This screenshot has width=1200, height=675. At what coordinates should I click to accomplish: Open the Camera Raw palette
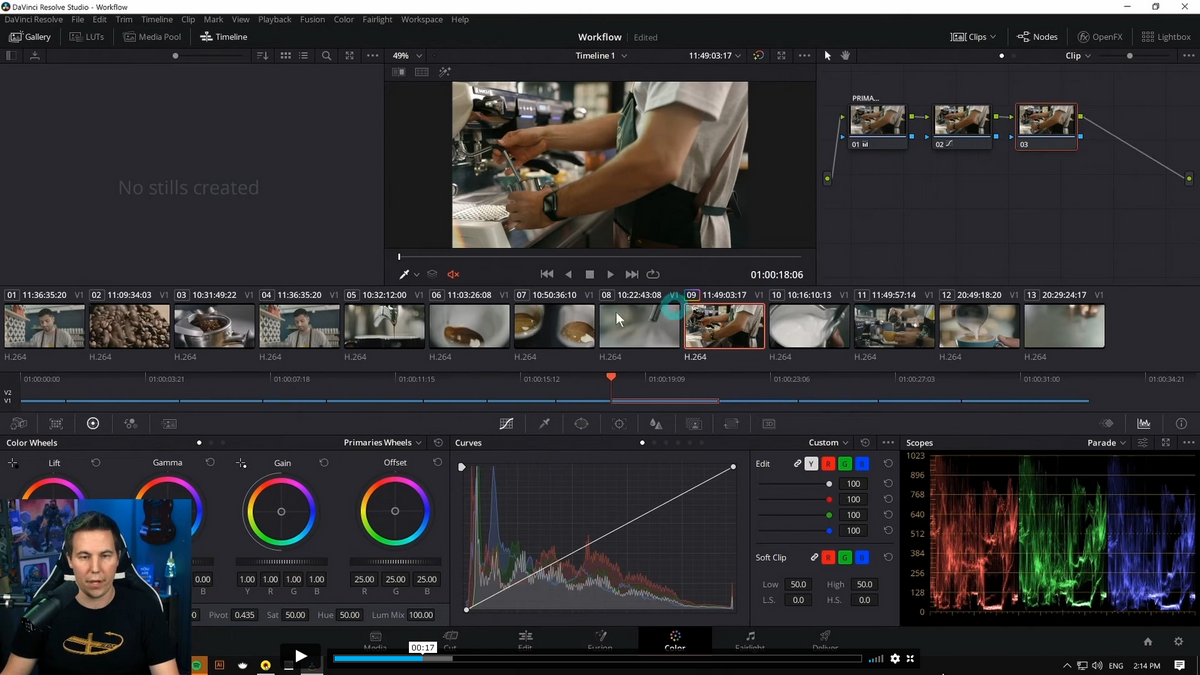[x=18, y=424]
